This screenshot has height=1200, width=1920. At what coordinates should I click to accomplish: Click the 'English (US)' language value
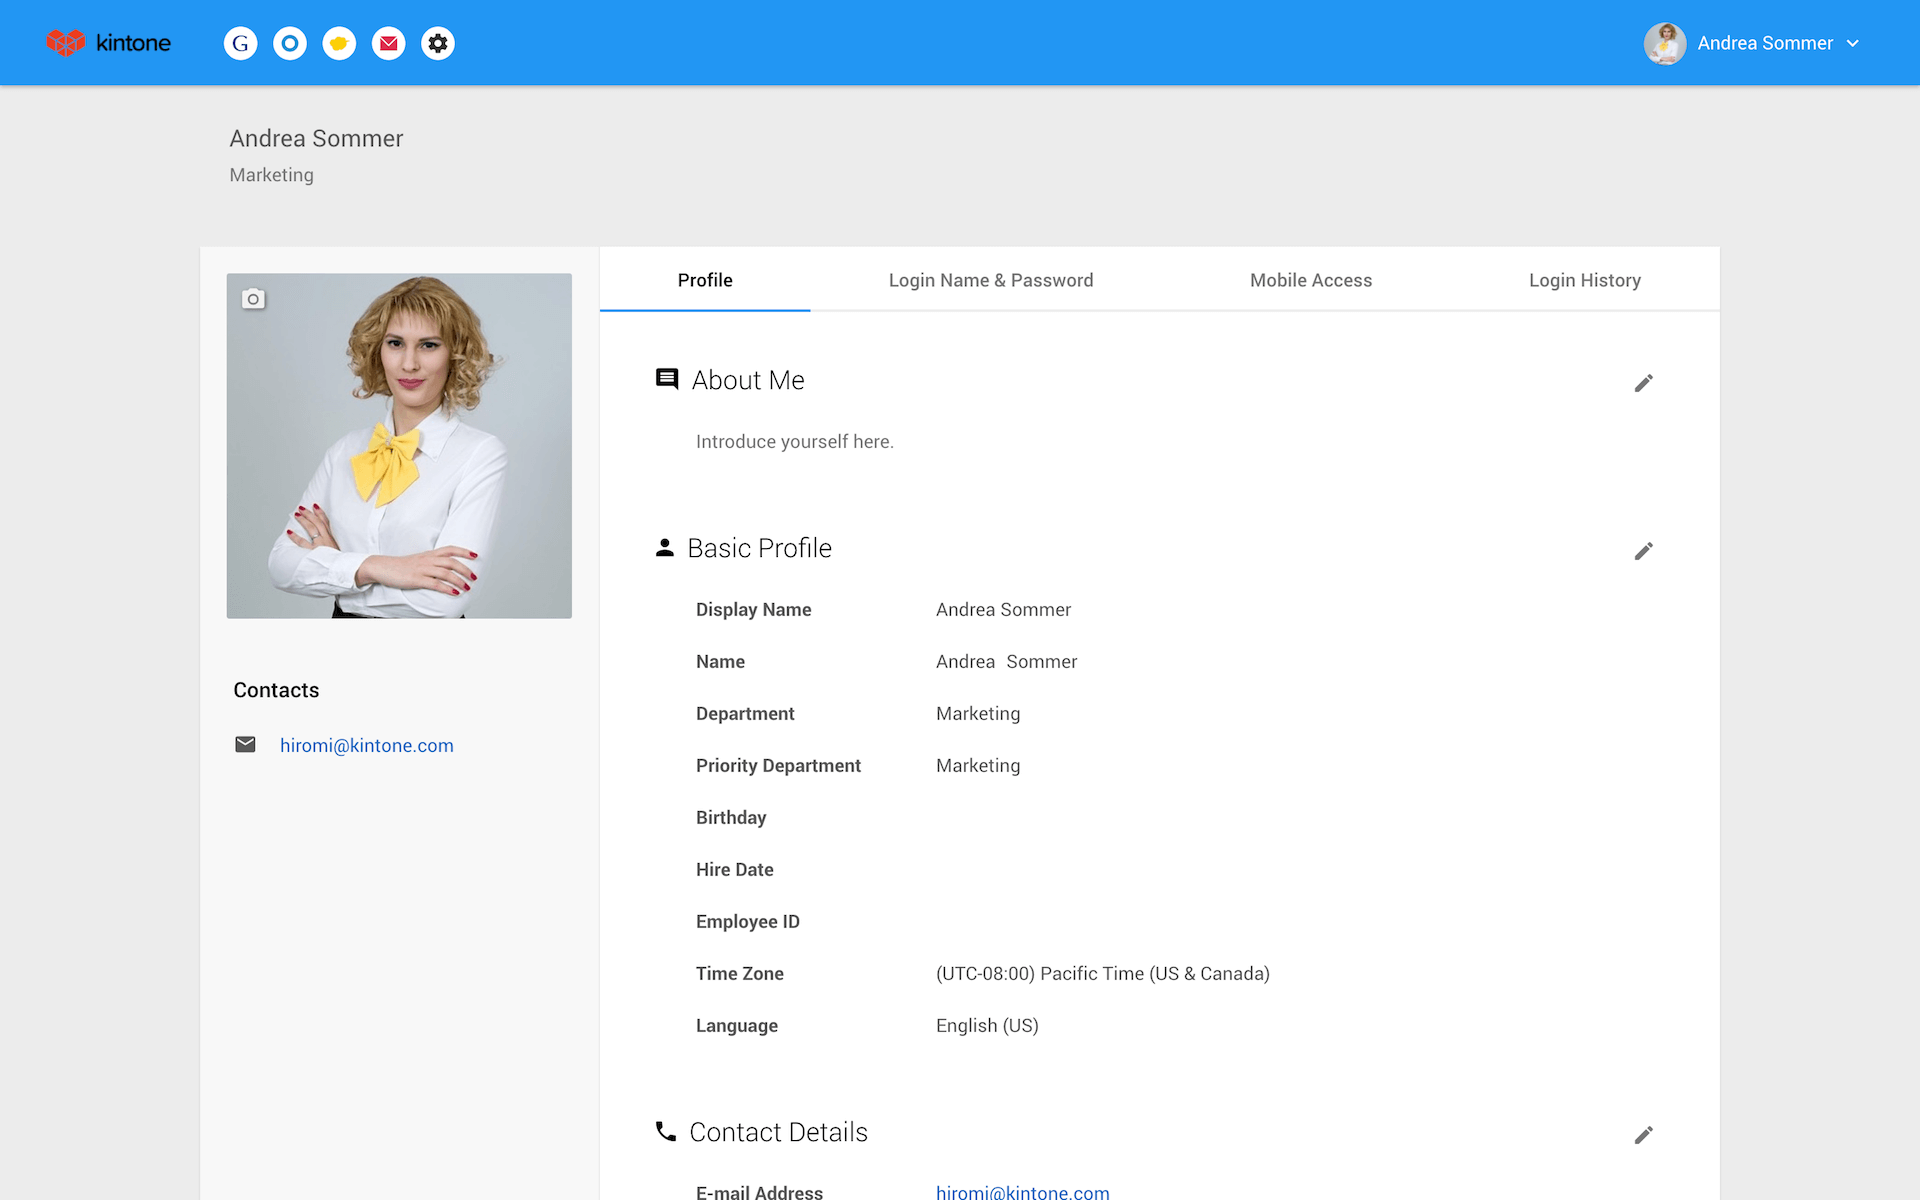(x=987, y=1025)
